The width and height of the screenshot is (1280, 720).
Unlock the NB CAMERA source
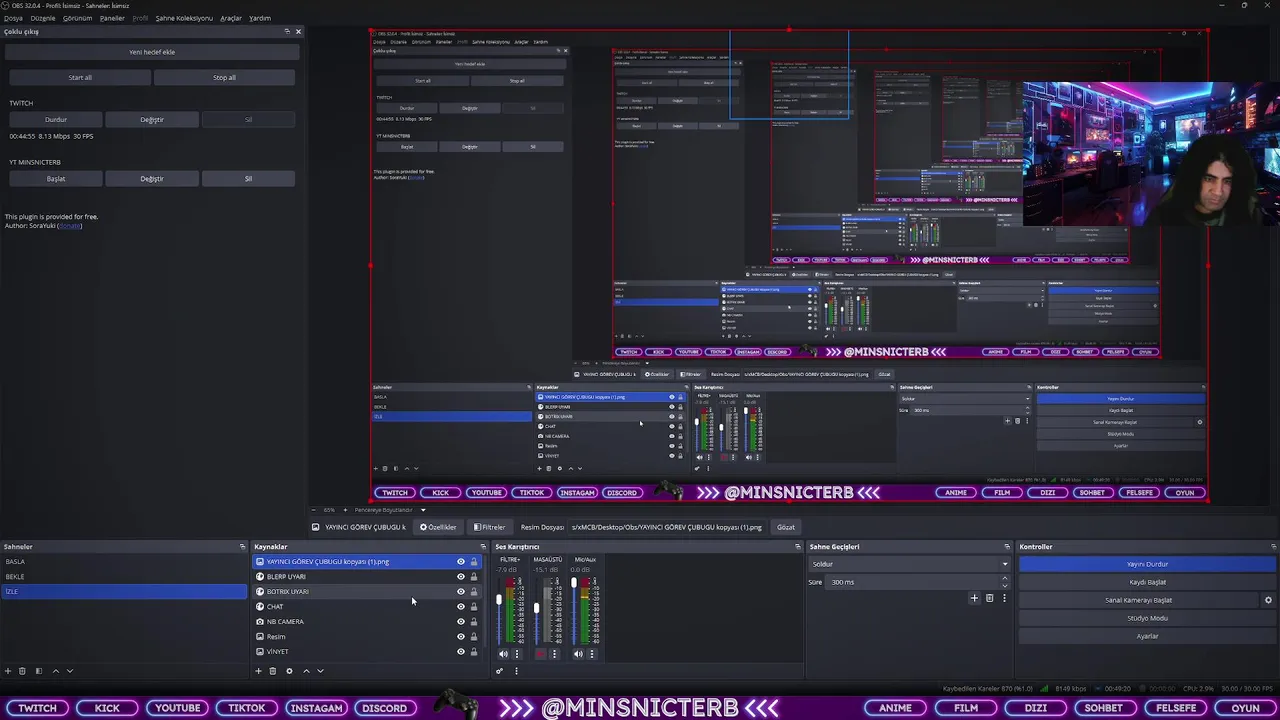pos(474,622)
